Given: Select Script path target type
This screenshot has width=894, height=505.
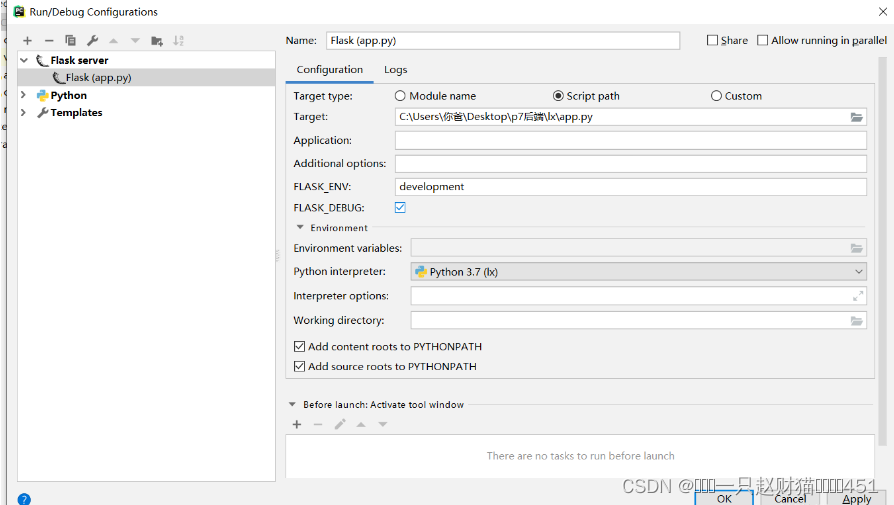Looking at the screenshot, I should [x=558, y=96].
